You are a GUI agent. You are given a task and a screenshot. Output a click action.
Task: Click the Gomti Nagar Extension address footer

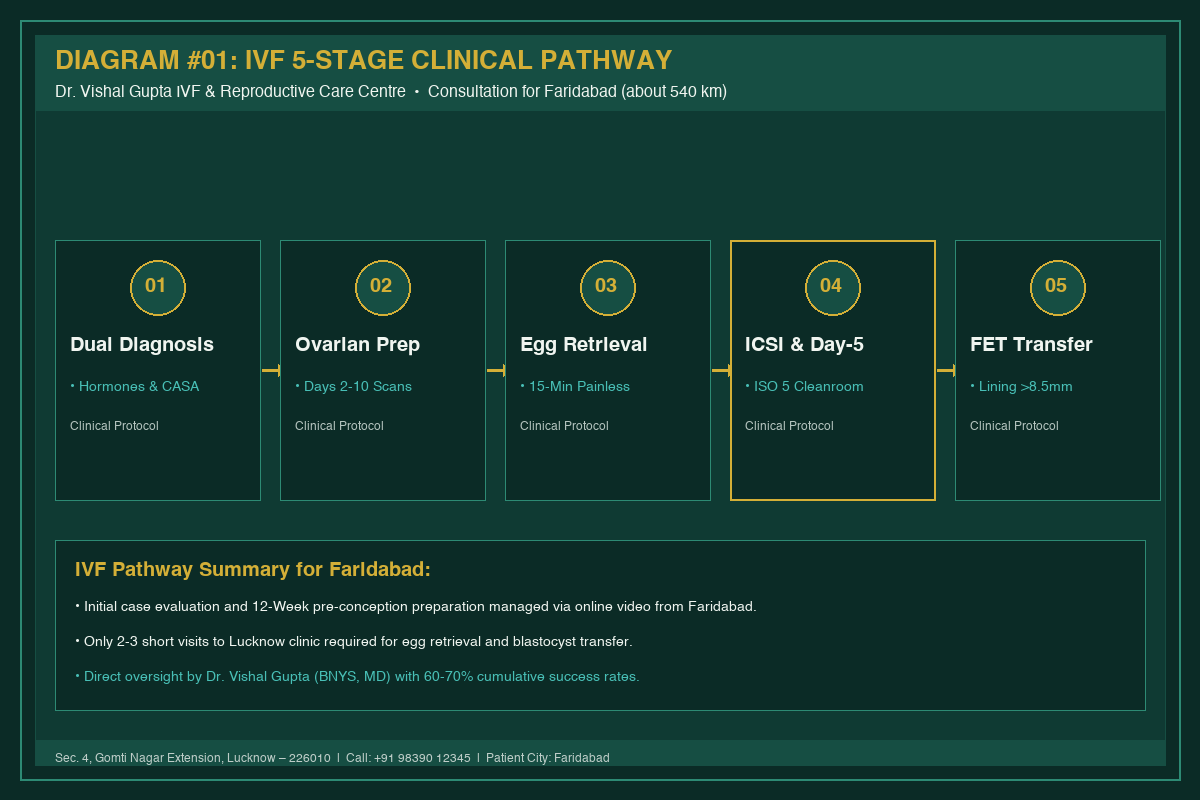[x=192, y=758]
